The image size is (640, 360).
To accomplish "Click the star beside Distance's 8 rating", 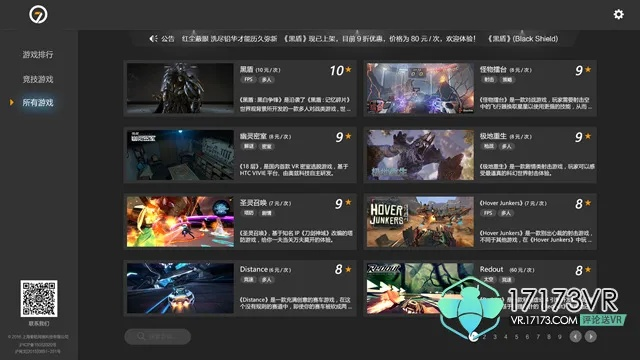I will [x=348, y=269].
